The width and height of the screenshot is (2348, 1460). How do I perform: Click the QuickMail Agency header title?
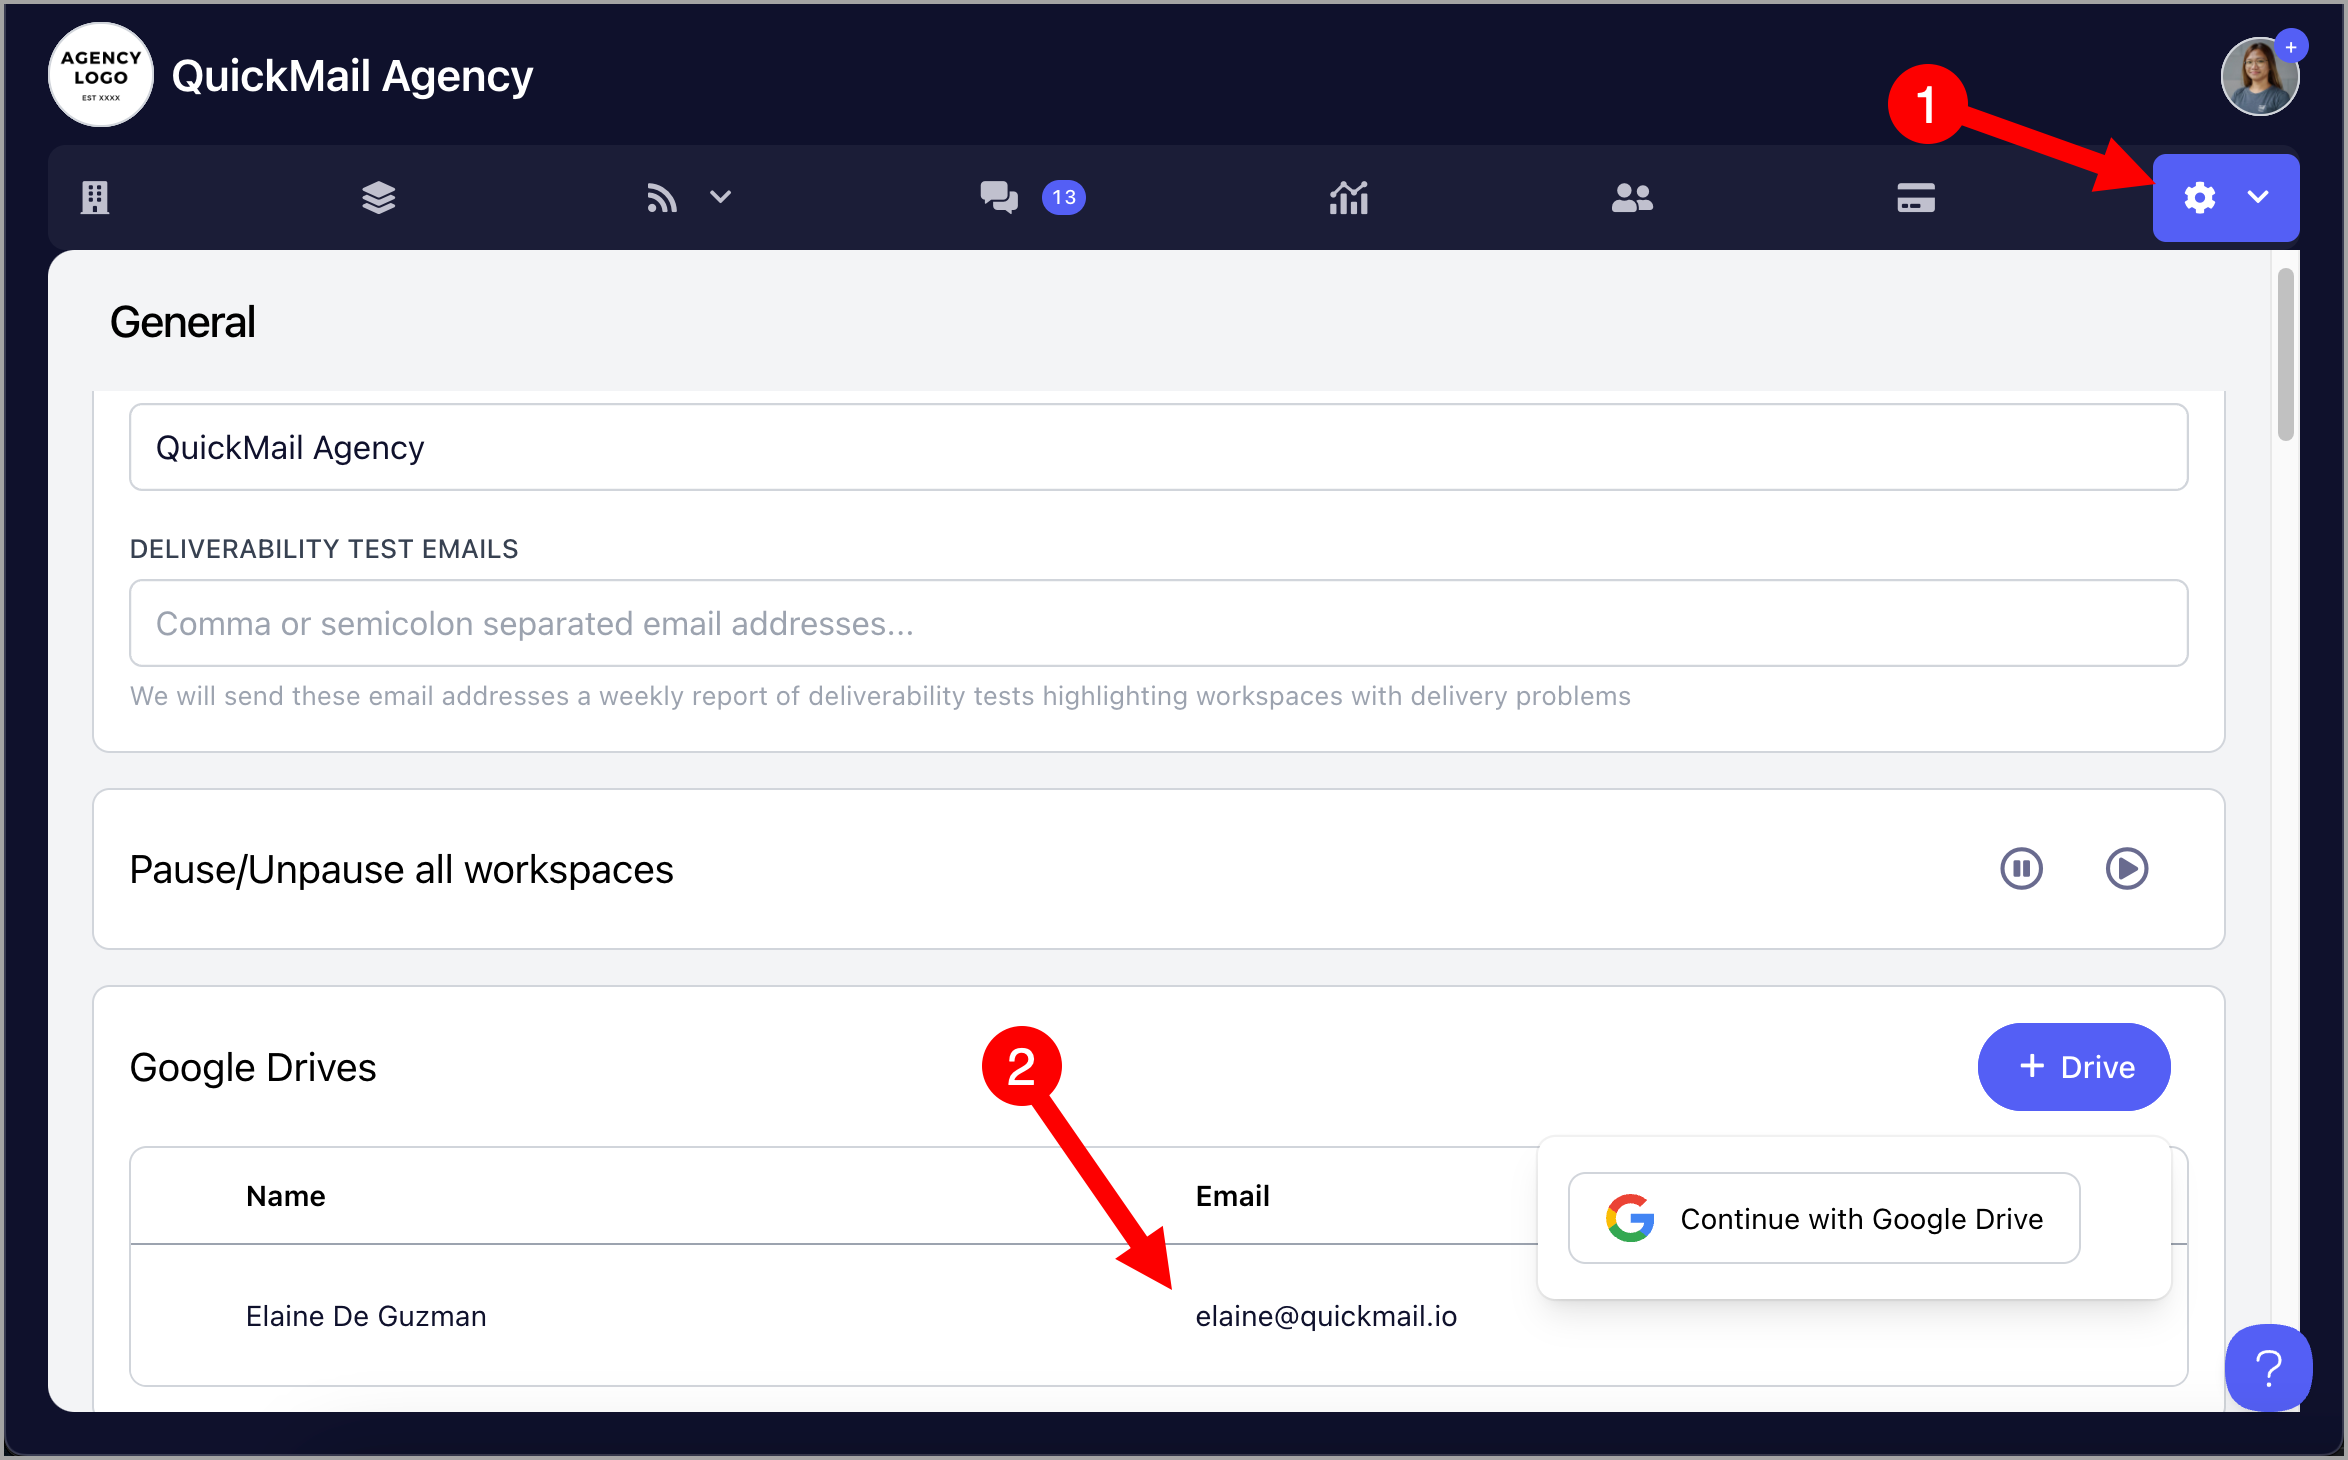[352, 76]
